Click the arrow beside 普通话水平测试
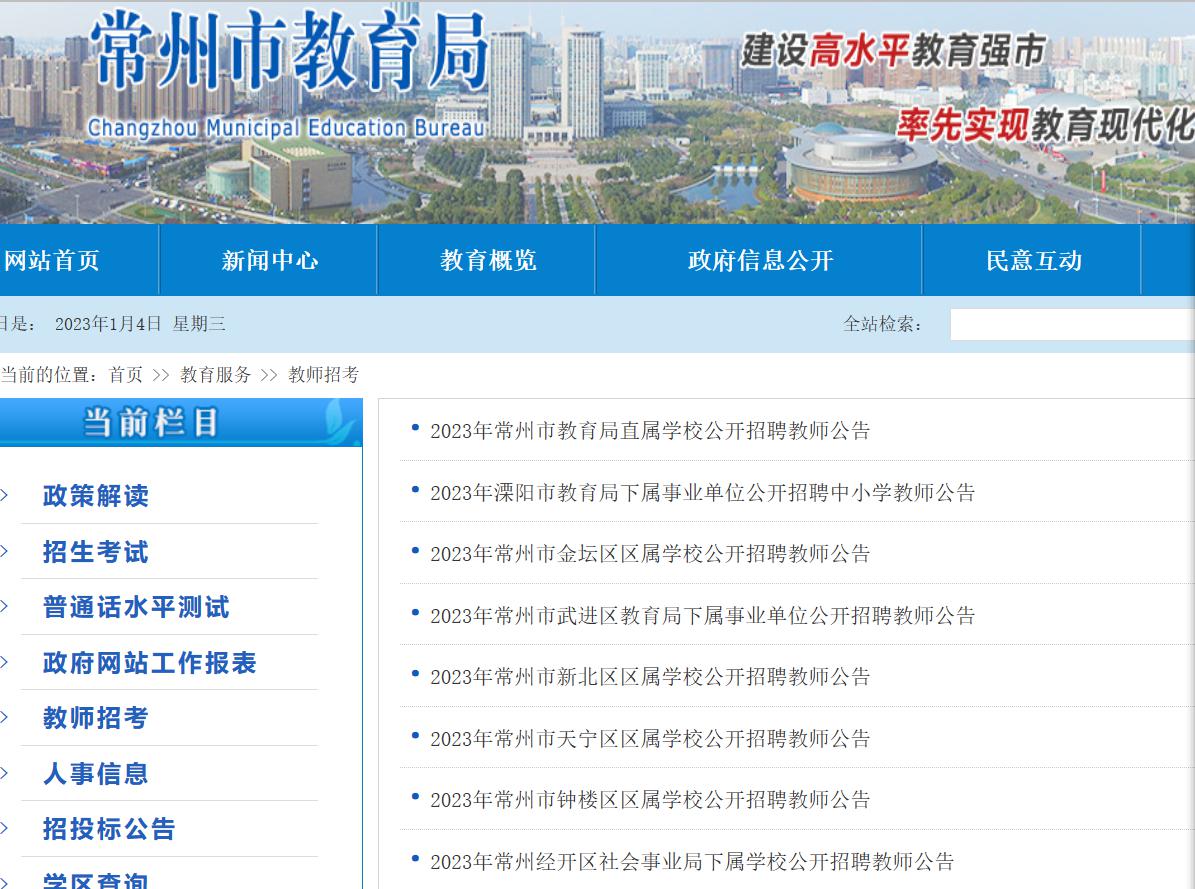The image size is (1195, 889). pos(4,607)
